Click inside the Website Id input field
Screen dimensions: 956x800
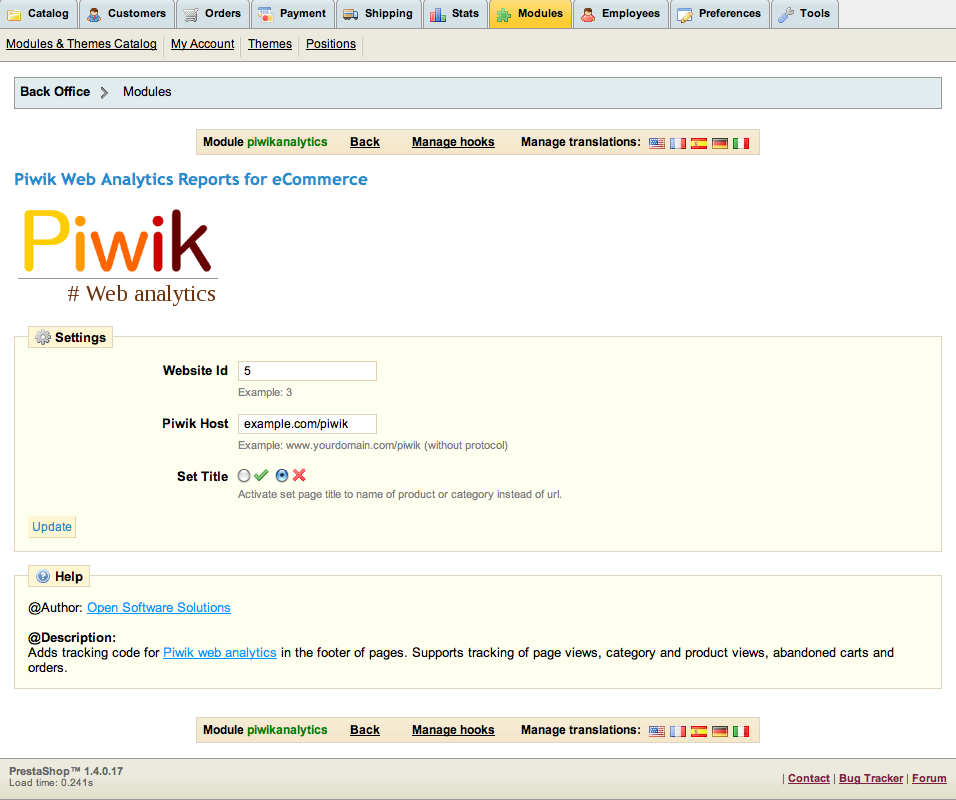[306, 371]
